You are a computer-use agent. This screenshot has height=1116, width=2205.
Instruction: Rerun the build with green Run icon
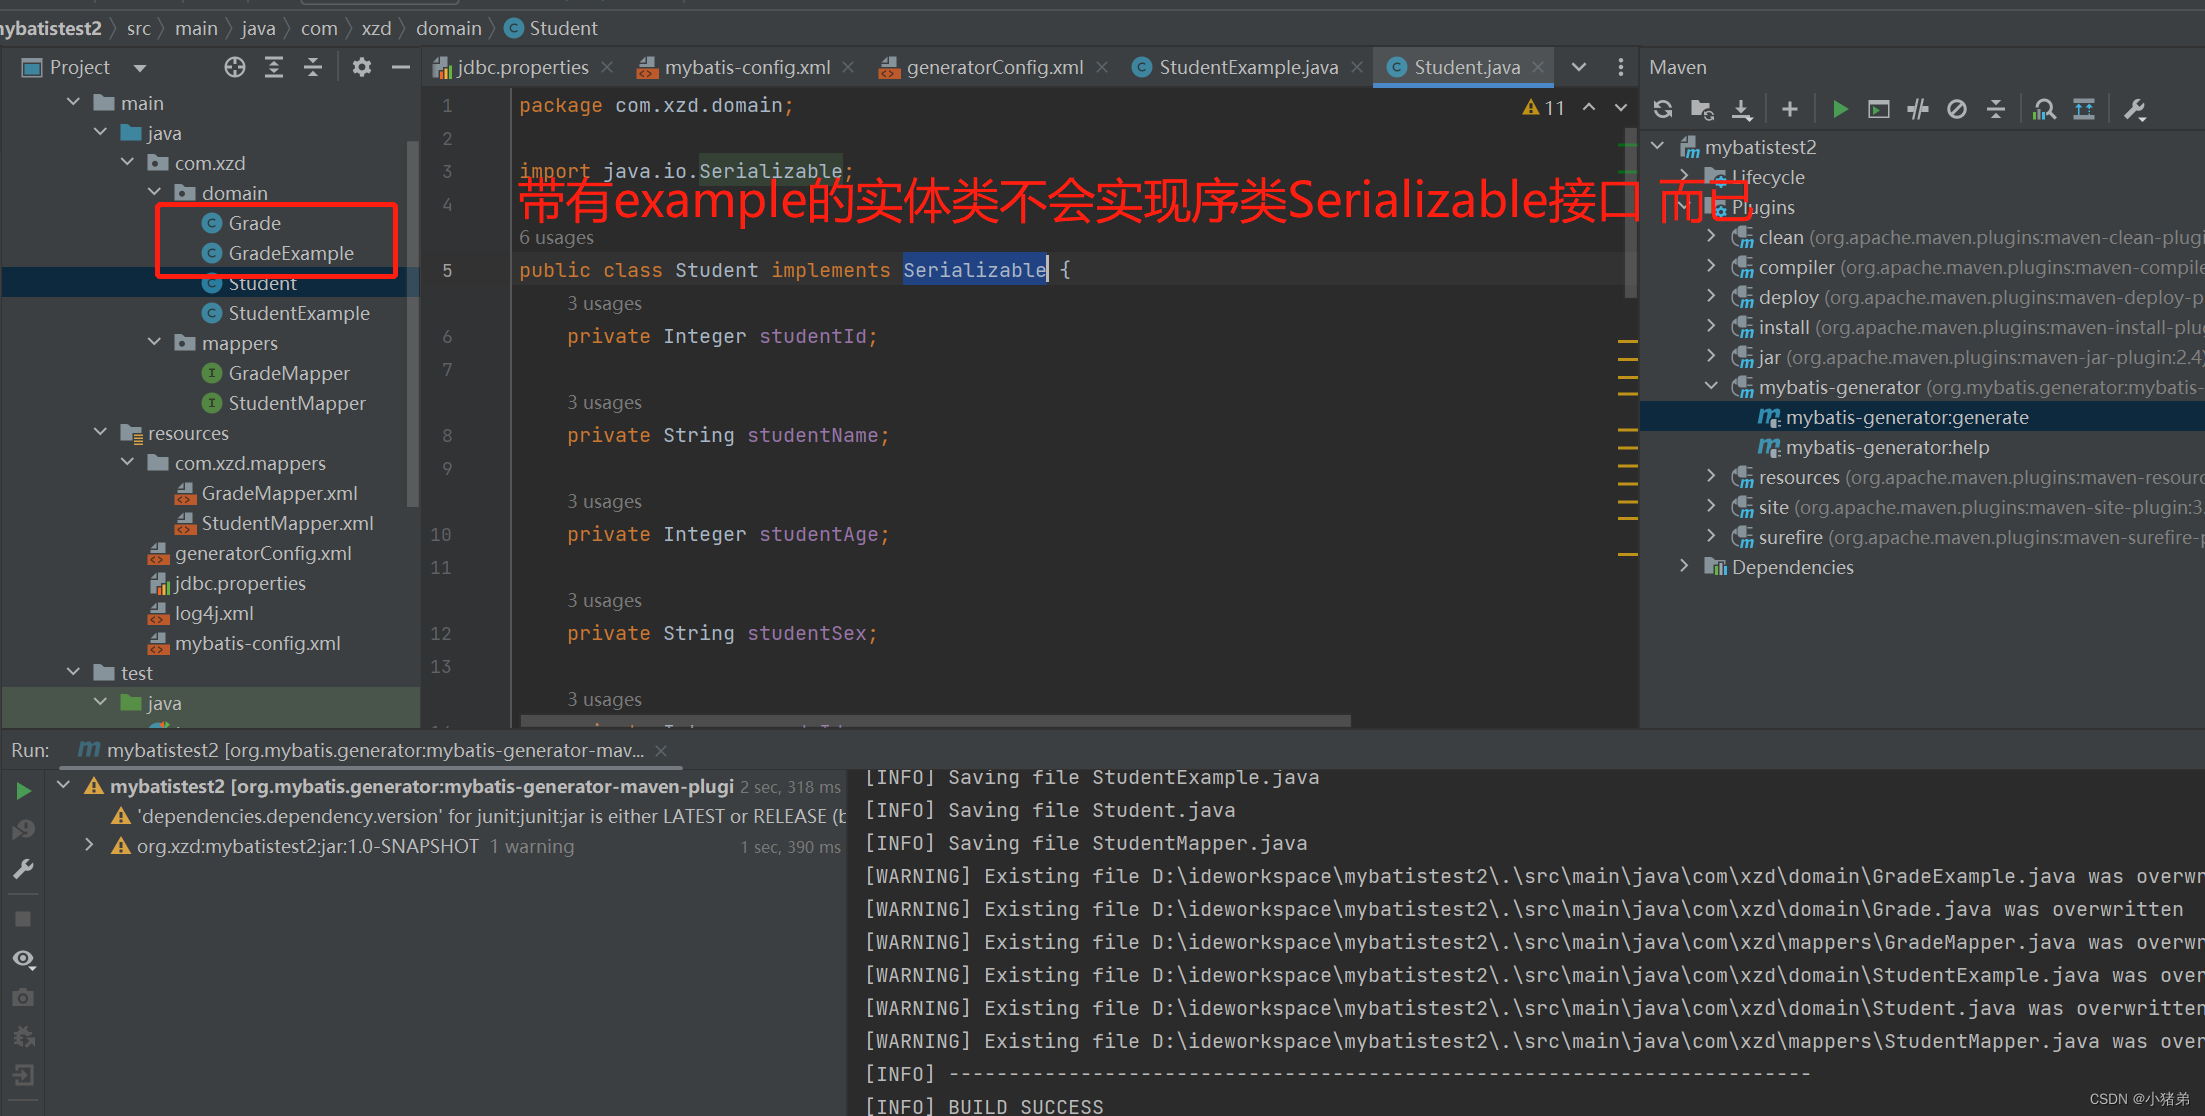pos(23,791)
